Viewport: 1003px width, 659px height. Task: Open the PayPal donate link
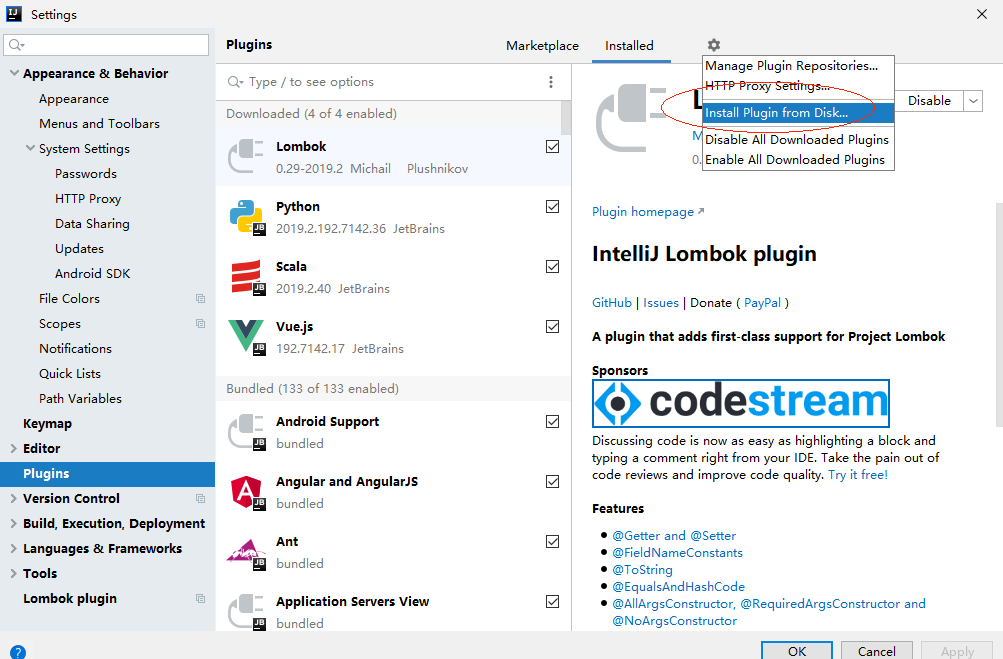click(x=762, y=303)
